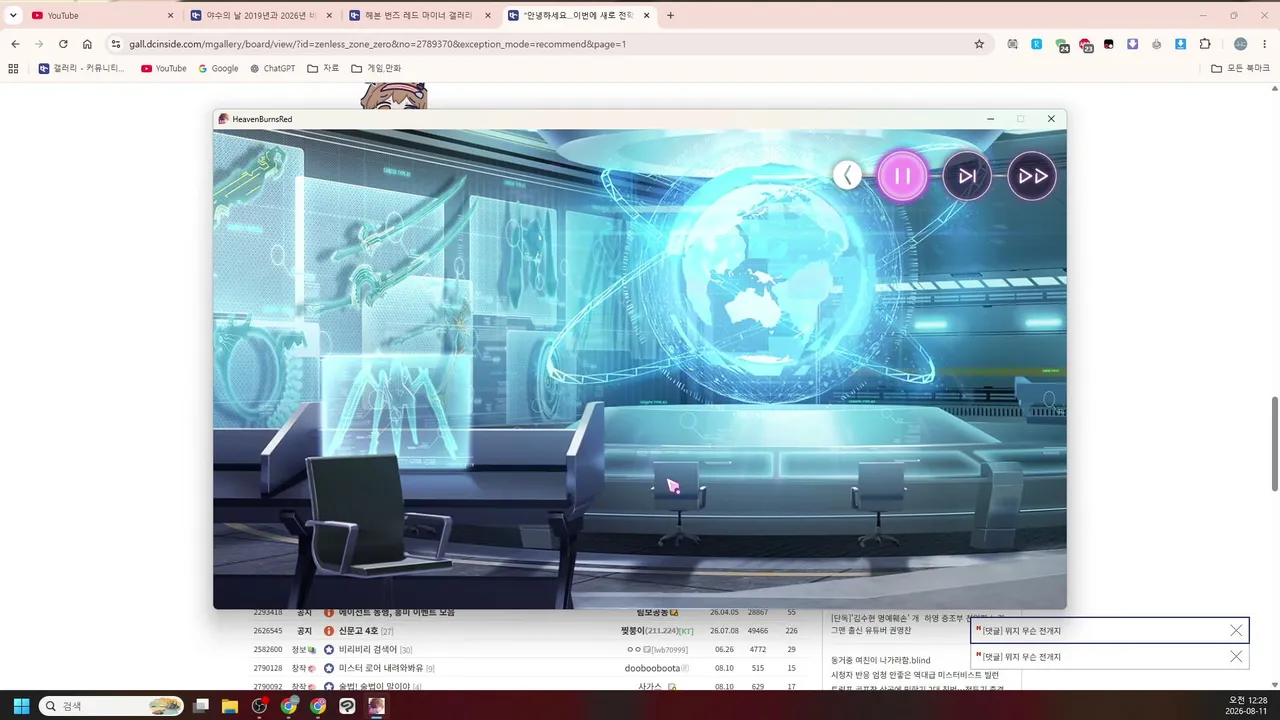The height and width of the screenshot is (720, 1280).
Task: Click author 'doobooboota' in the post list
Action: pos(652,668)
